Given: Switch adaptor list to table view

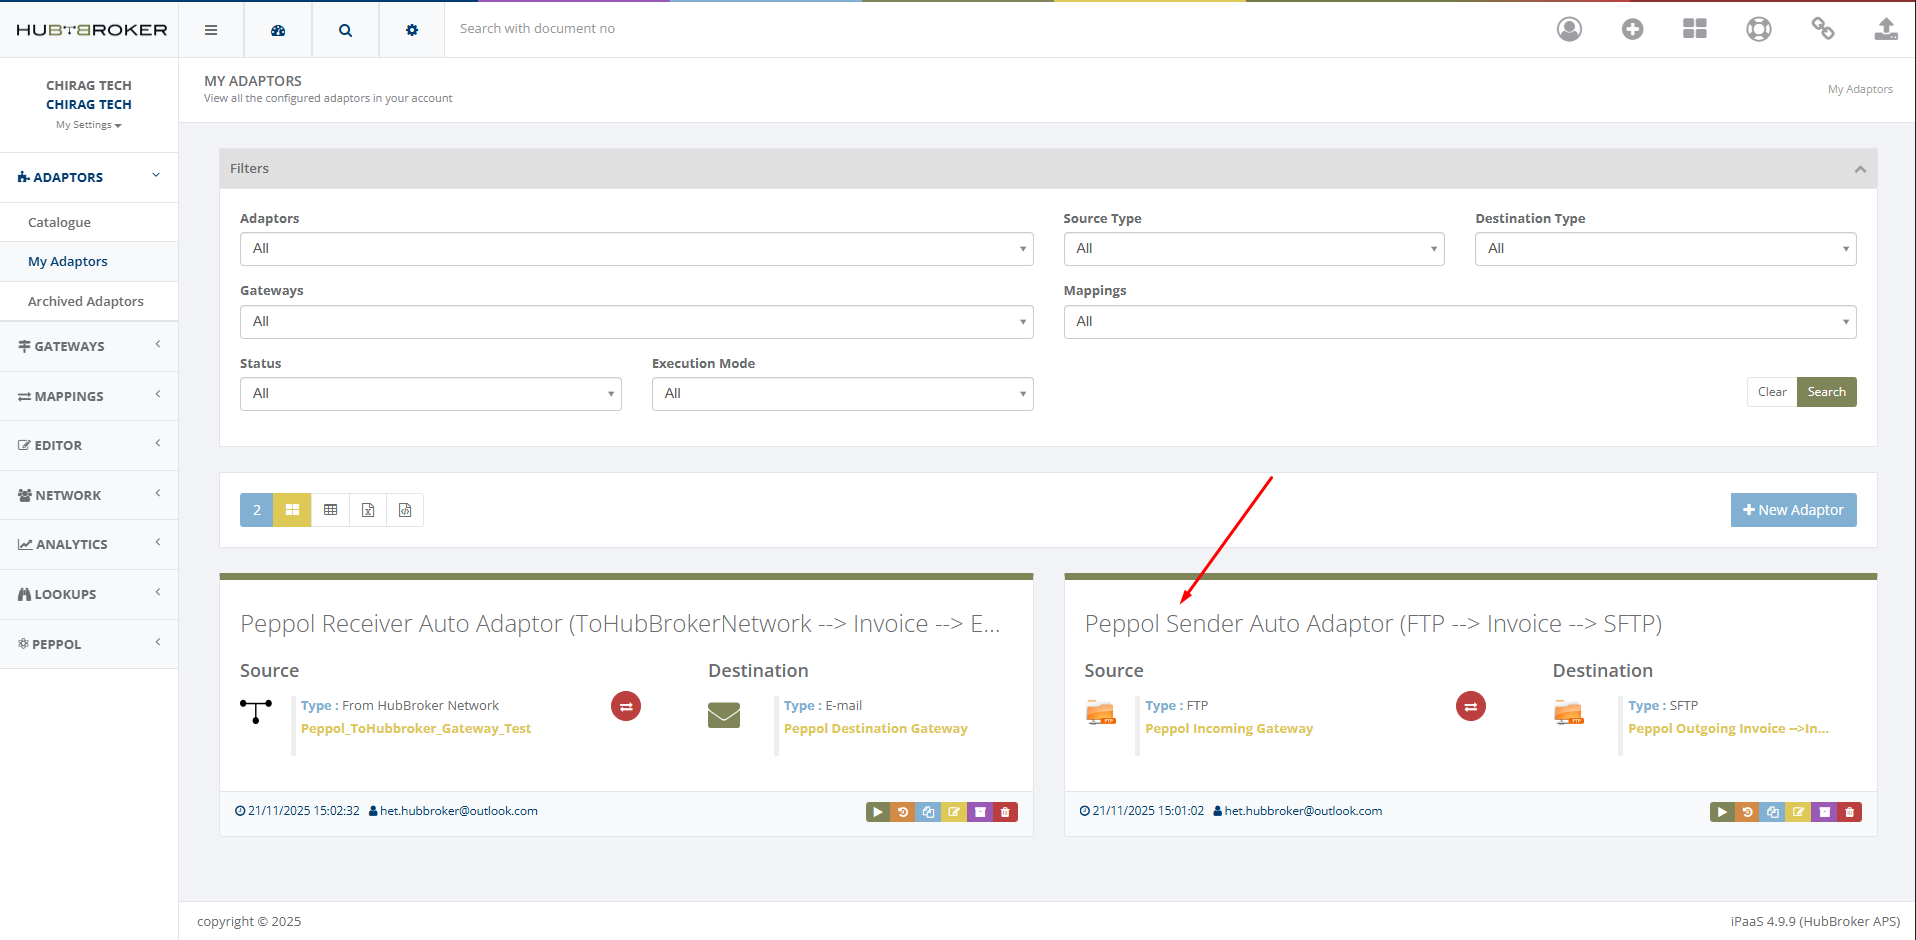Looking at the screenshot, I should 330,510.
